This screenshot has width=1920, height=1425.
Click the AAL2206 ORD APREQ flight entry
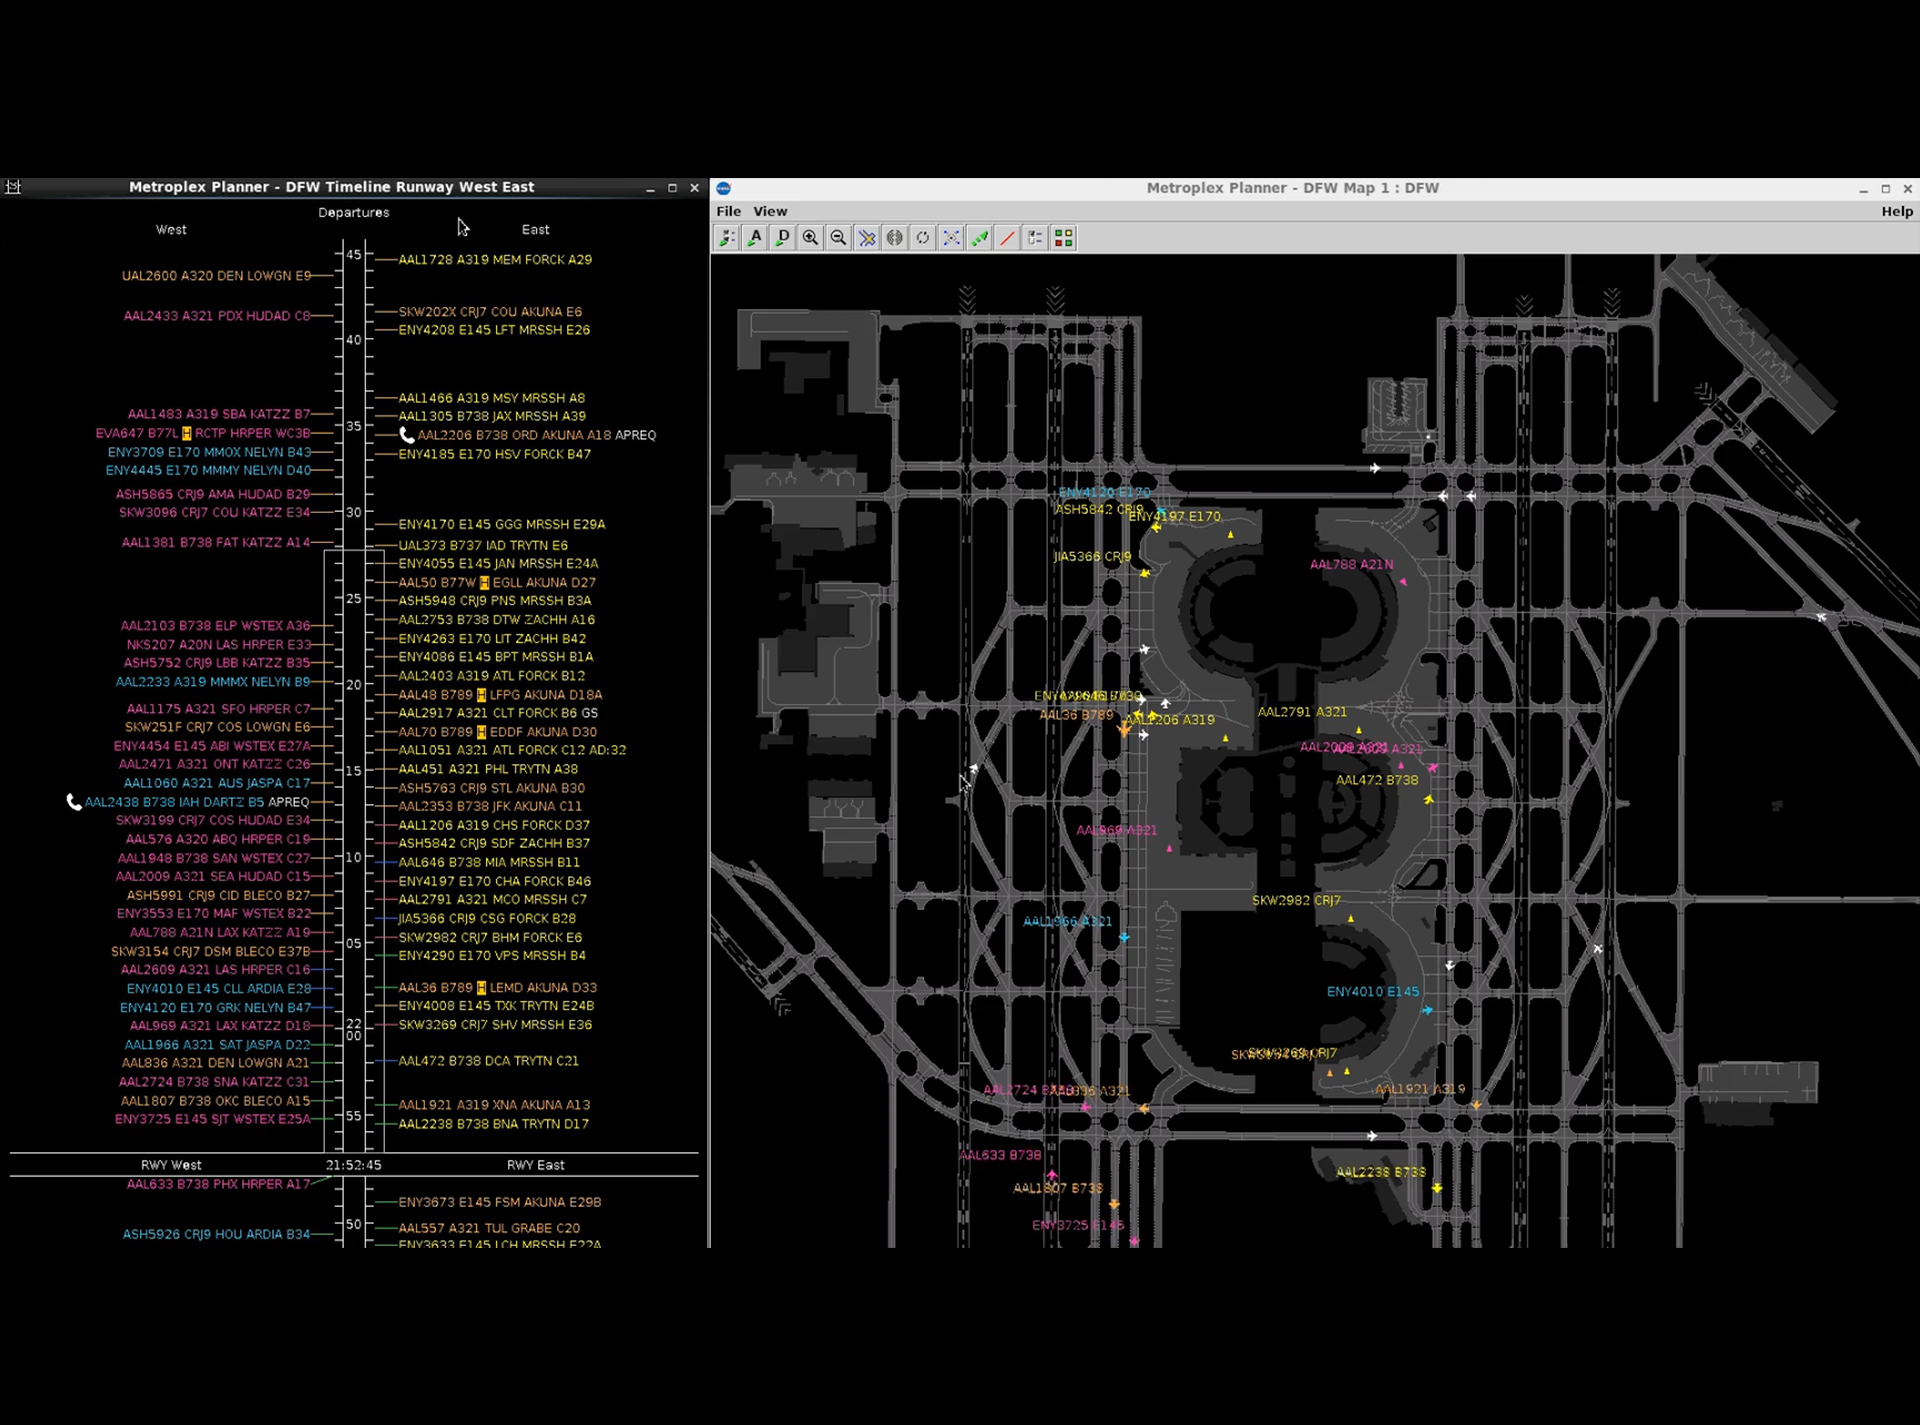(516, 434)
